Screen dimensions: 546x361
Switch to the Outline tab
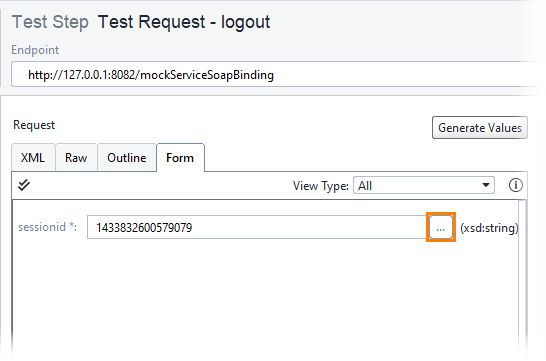pos(127,158)
